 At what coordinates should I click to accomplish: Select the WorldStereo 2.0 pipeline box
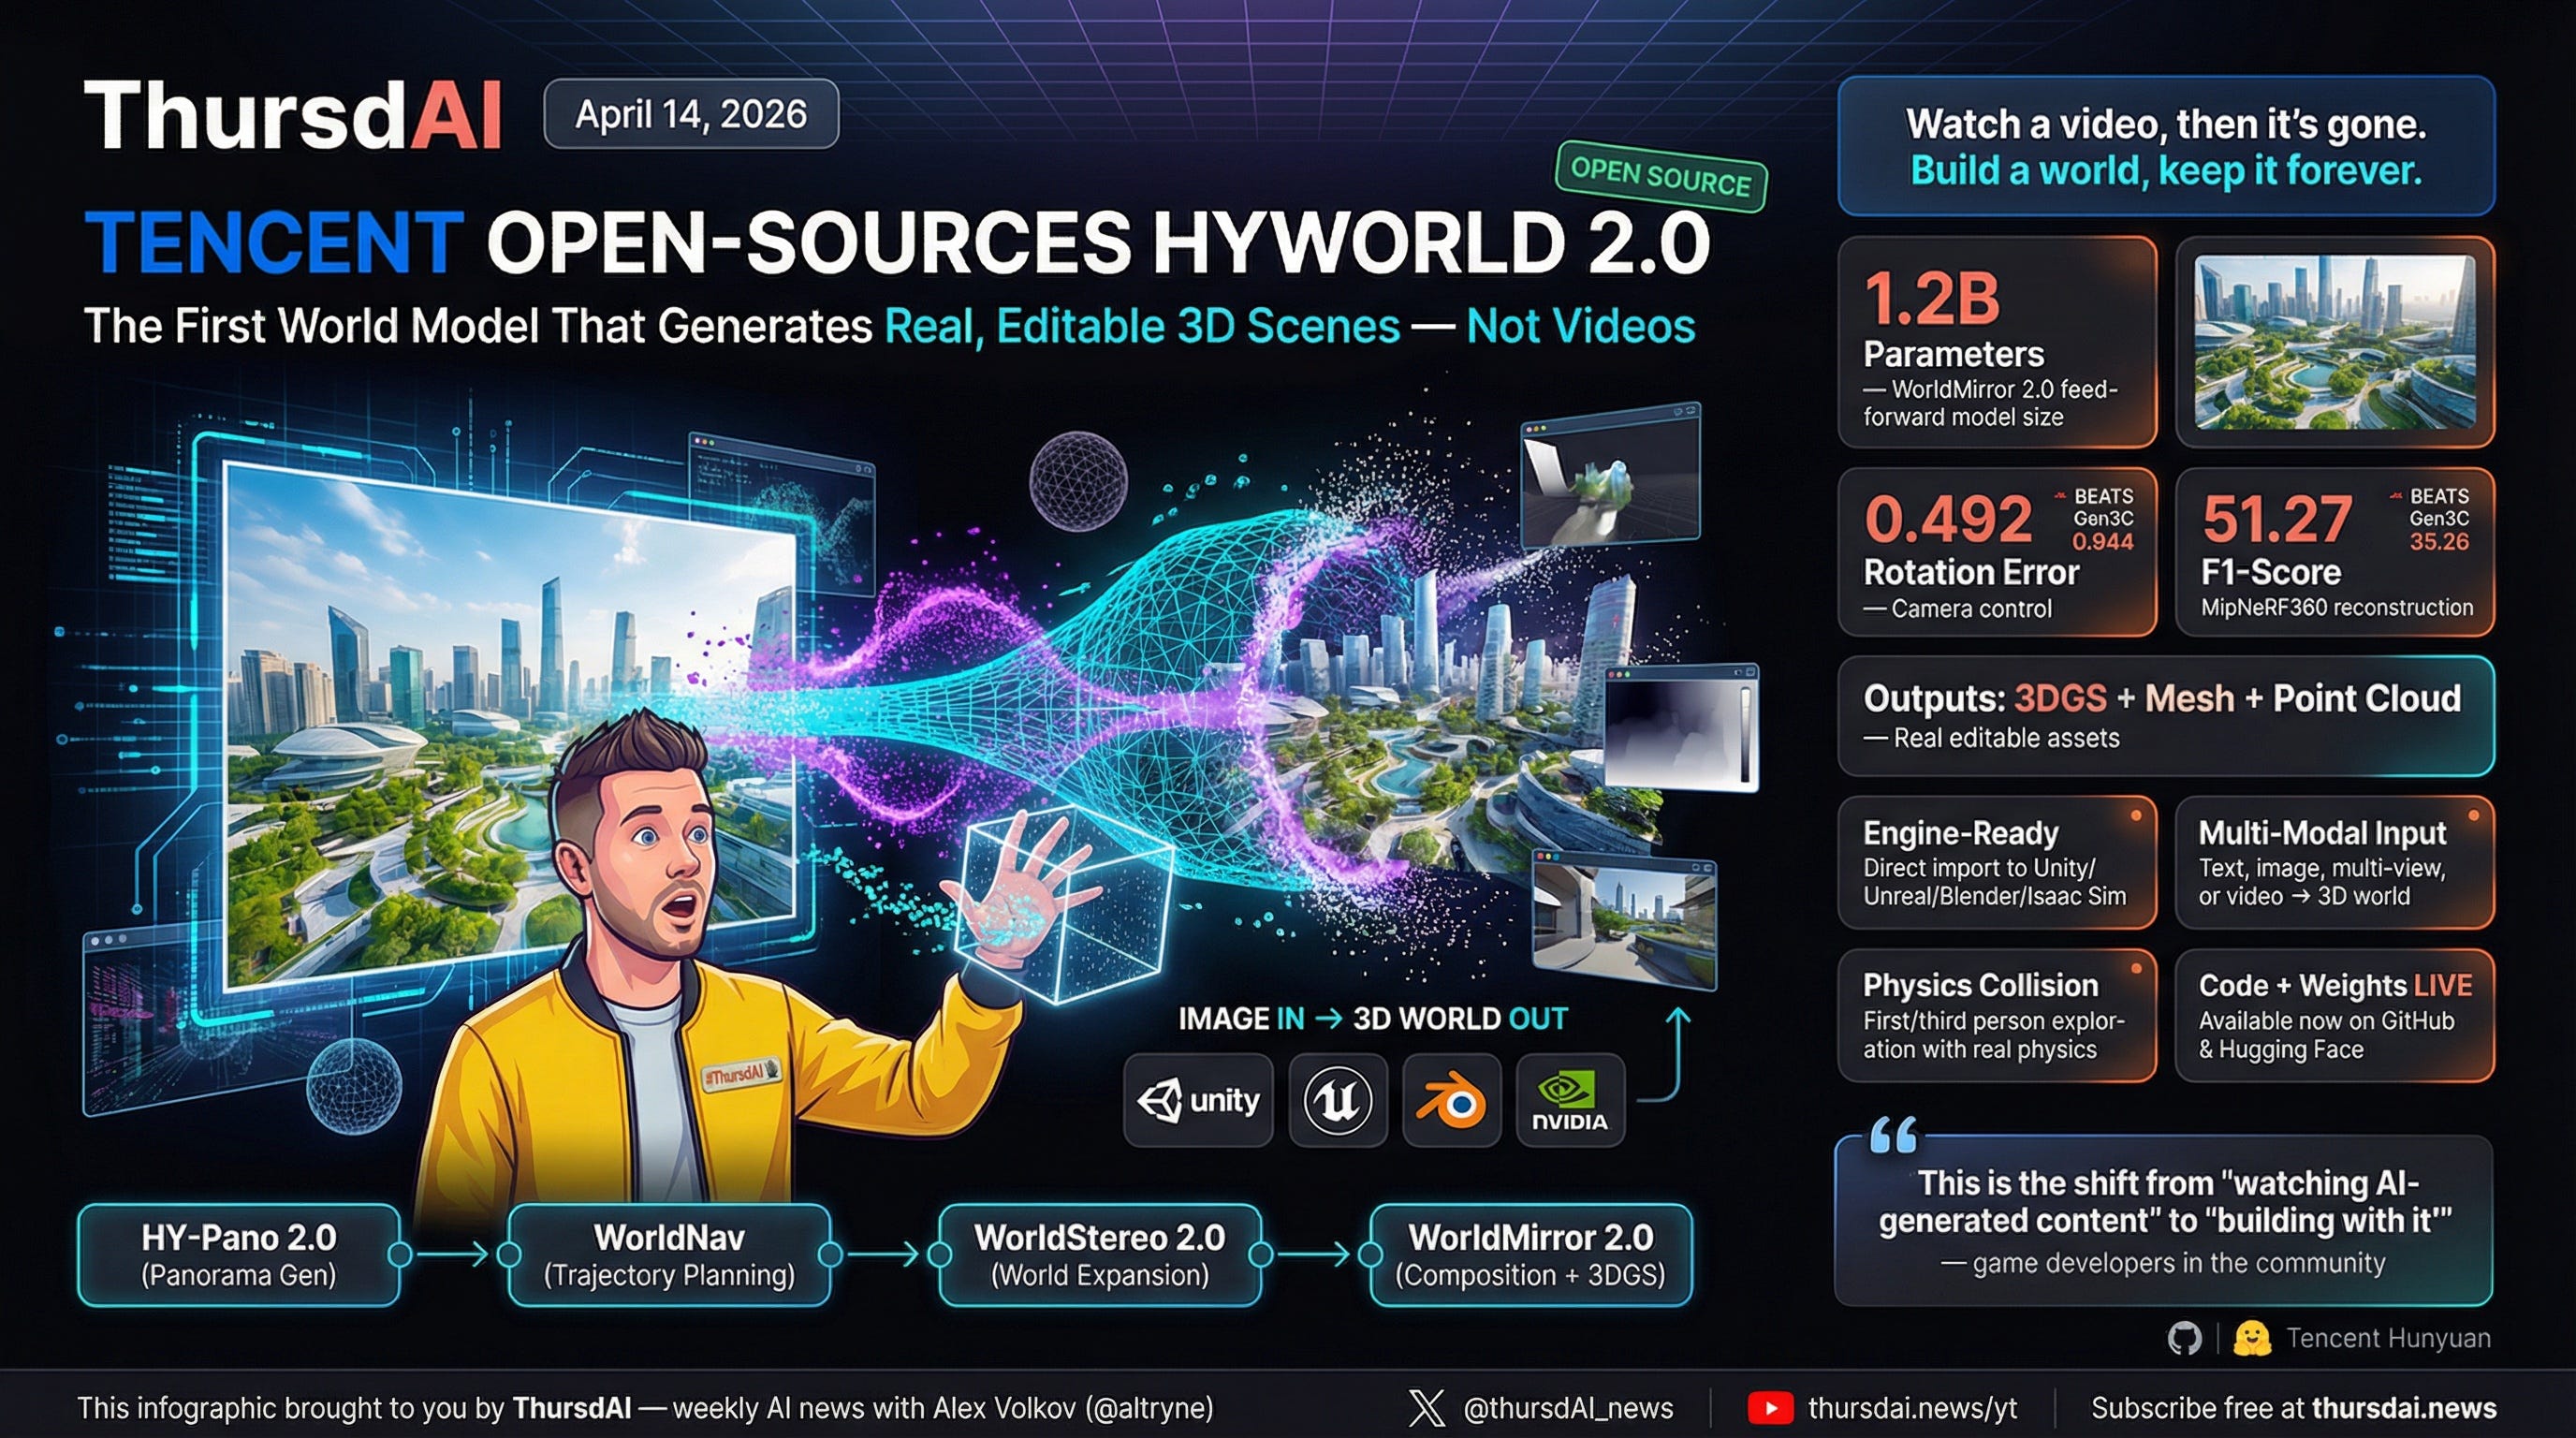coord(1099,1254)
